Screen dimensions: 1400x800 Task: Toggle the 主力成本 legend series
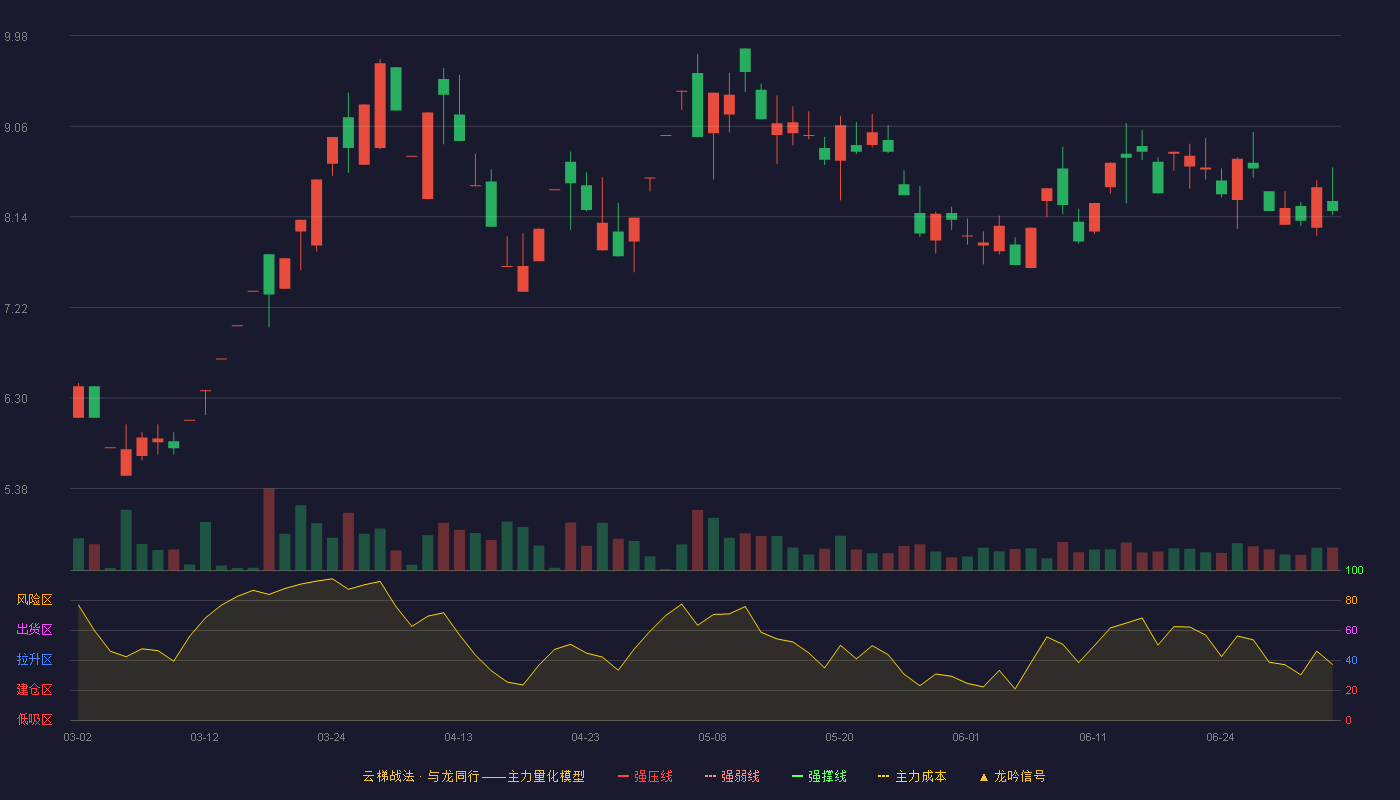(x=912, y=776)
